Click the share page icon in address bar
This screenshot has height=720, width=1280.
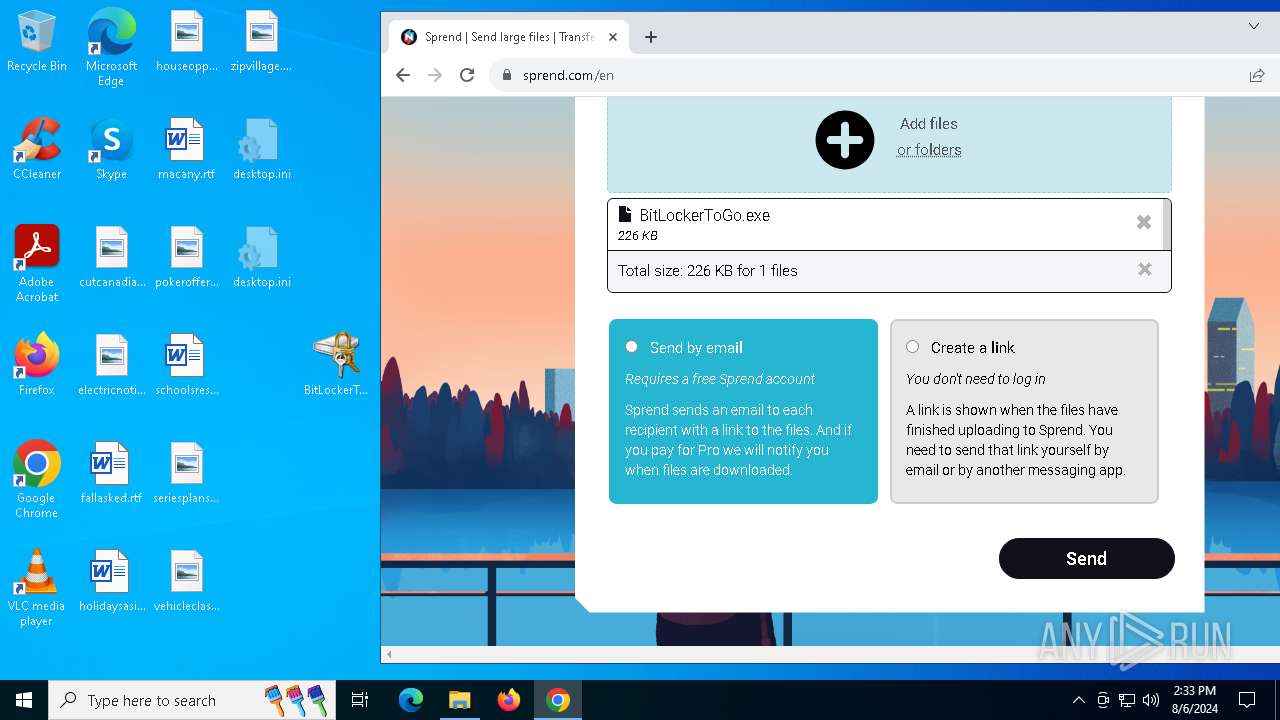1257,75
